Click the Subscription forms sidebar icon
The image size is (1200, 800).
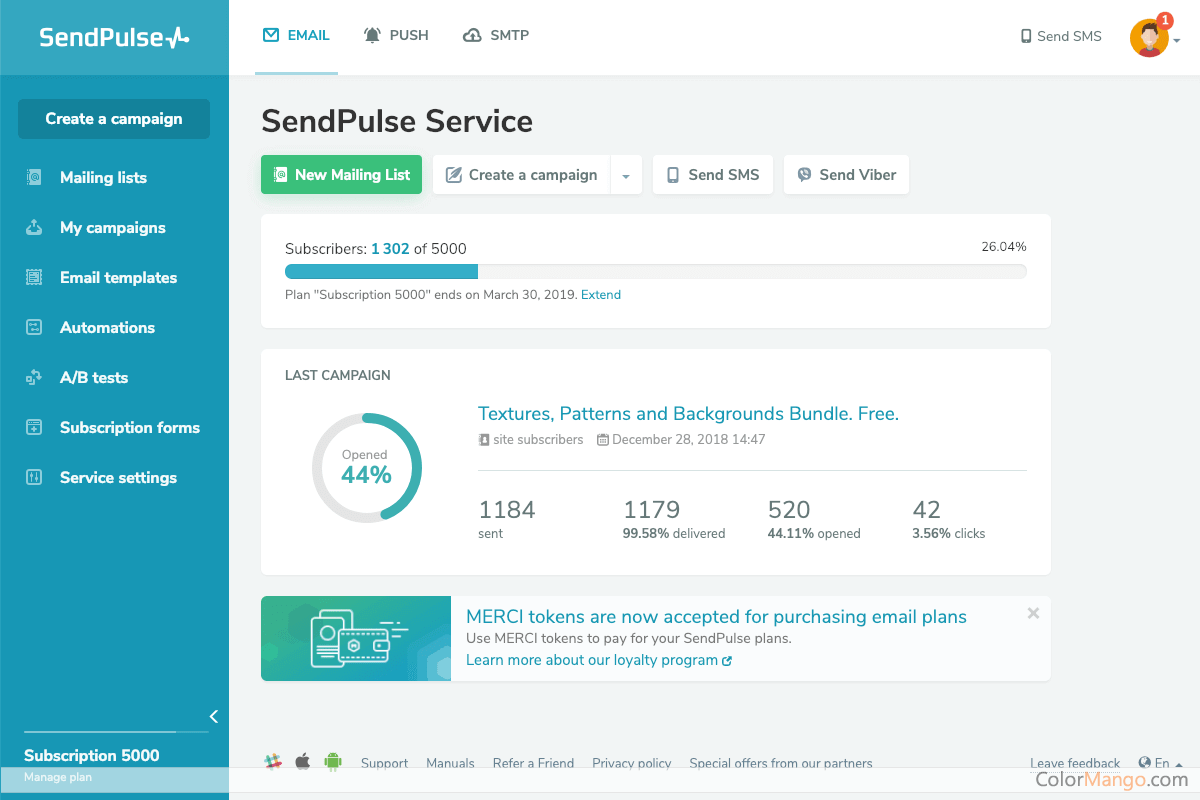click(x=34, y=428)
